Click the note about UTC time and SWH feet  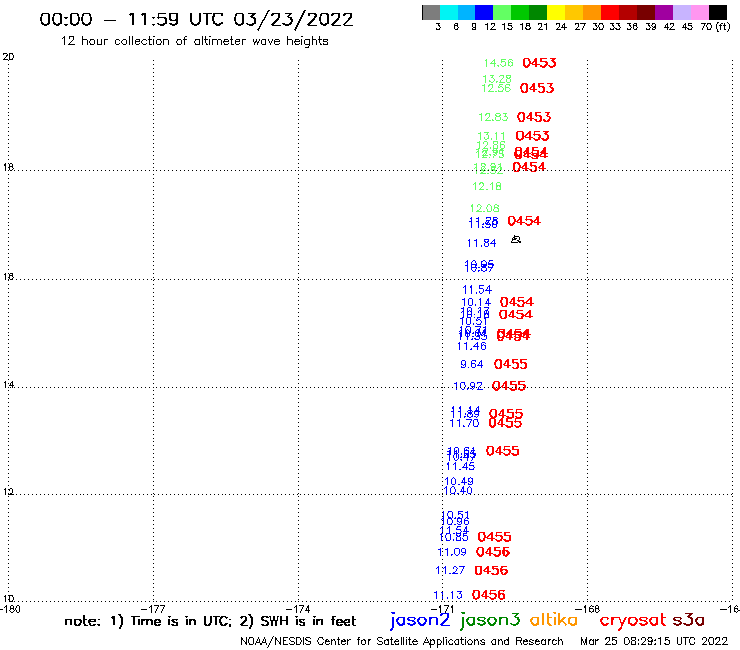(x=210, y=621)
